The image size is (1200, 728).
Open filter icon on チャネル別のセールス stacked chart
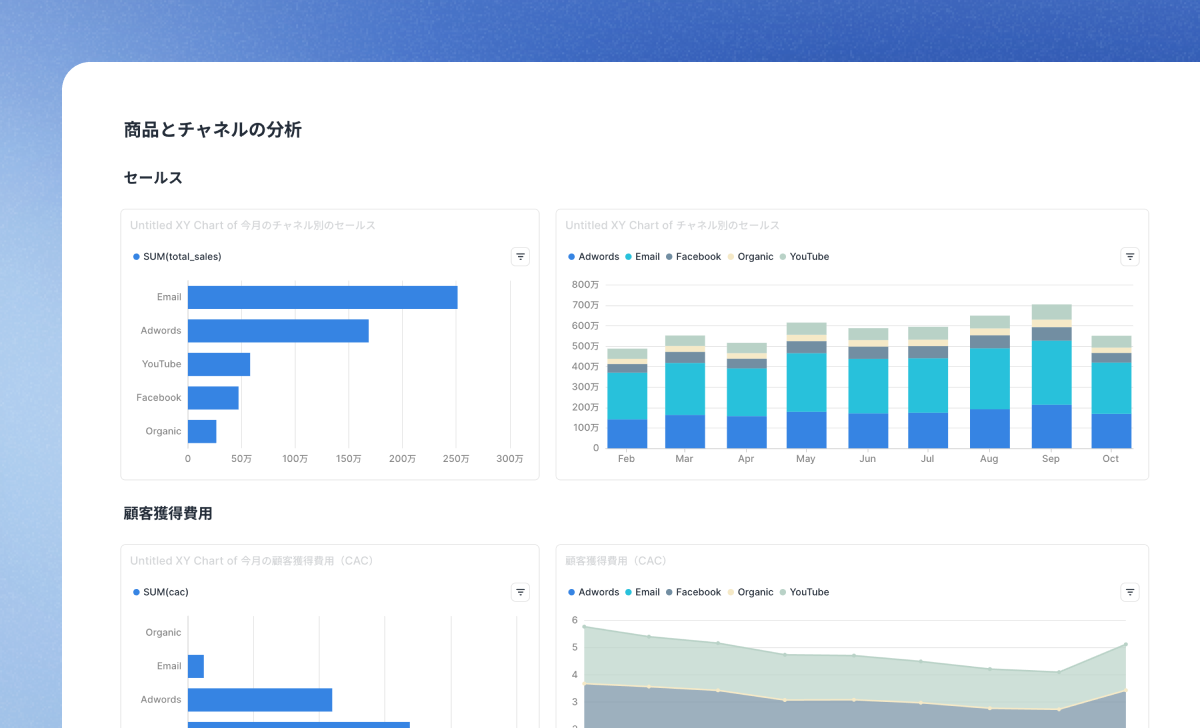1130,257
